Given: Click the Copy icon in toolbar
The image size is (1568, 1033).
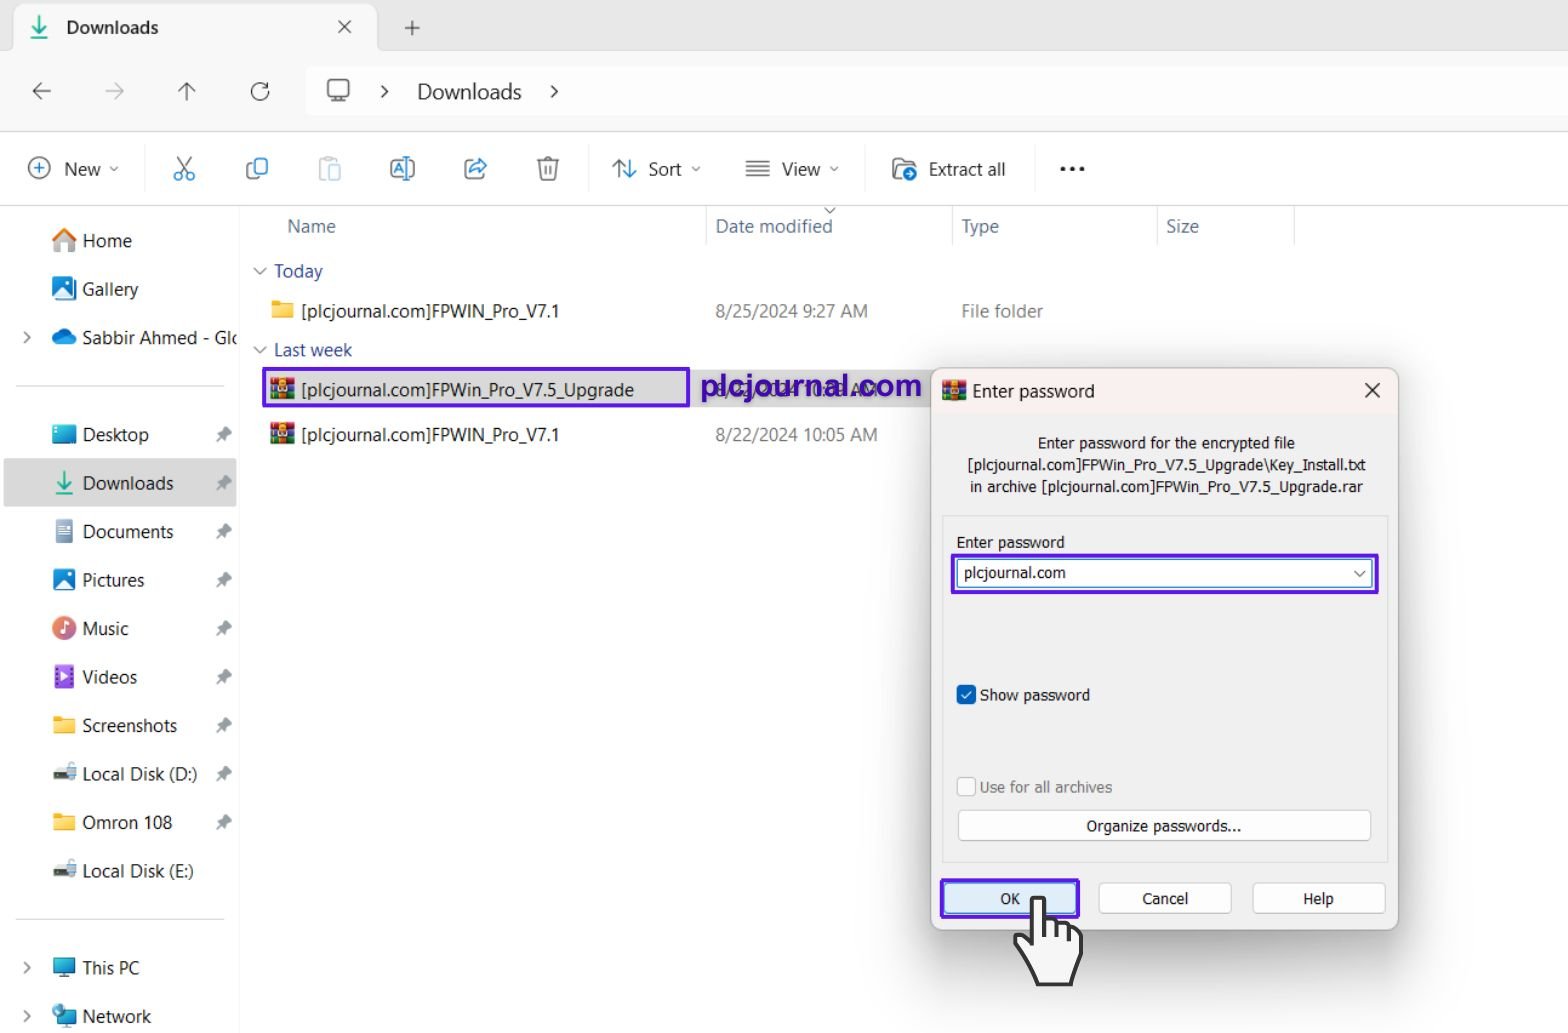Looking at the screenshot, I should [257, 169].
